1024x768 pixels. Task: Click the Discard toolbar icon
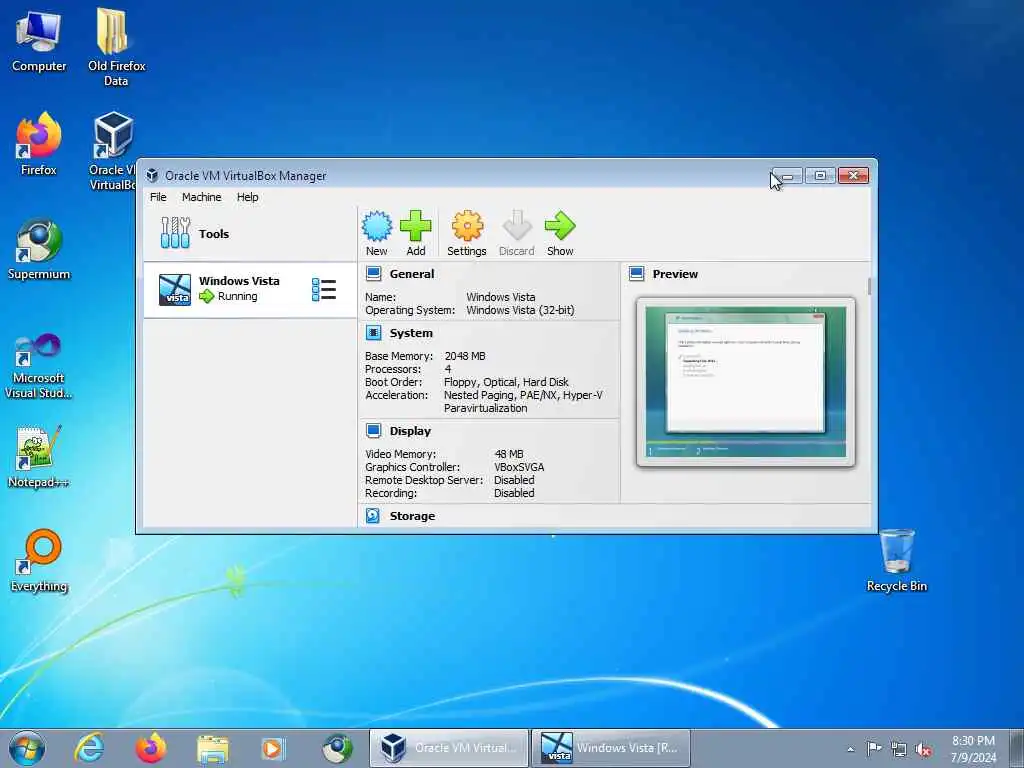[517, 226]
